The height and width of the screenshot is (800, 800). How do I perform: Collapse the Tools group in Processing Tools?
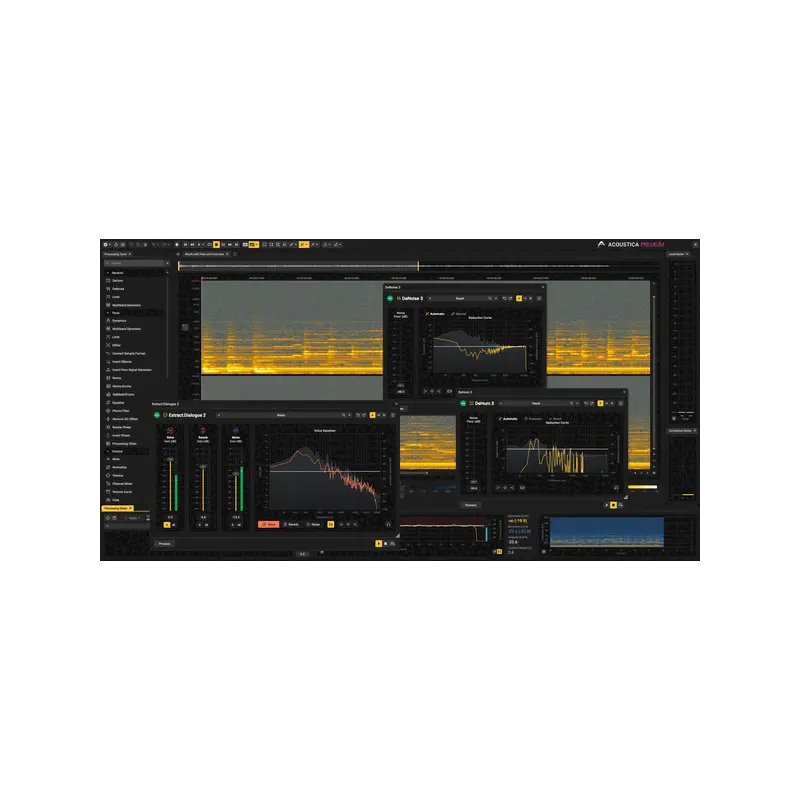[x=108, y=313]
